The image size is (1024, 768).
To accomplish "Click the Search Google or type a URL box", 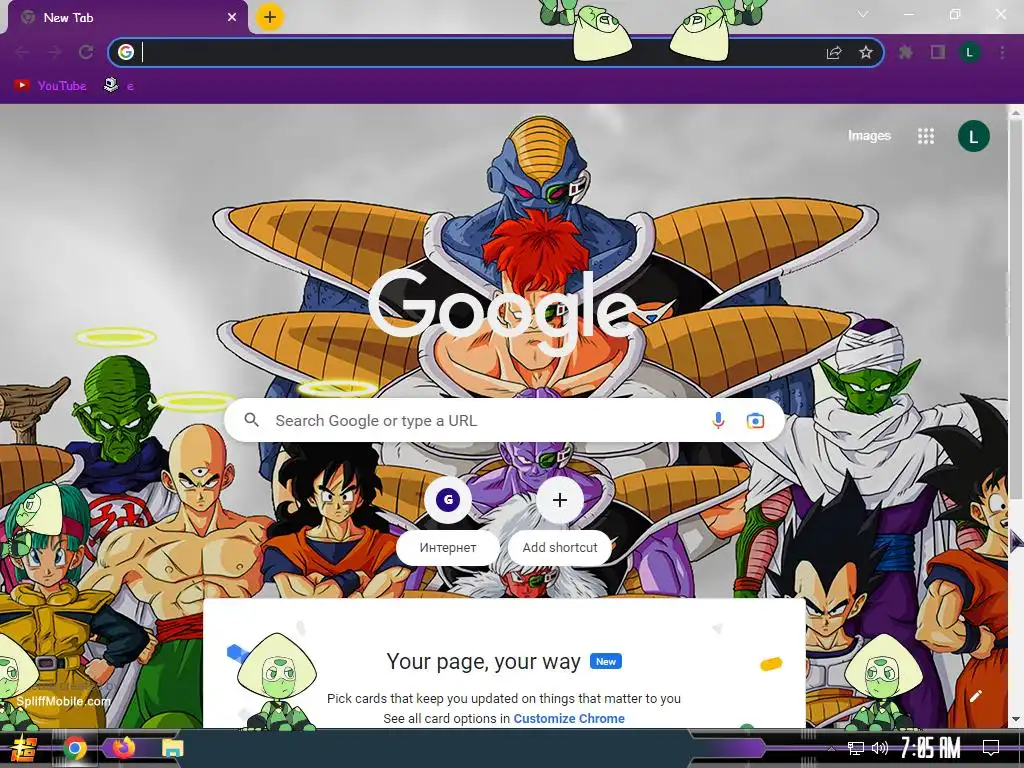I will pos(504,421).
